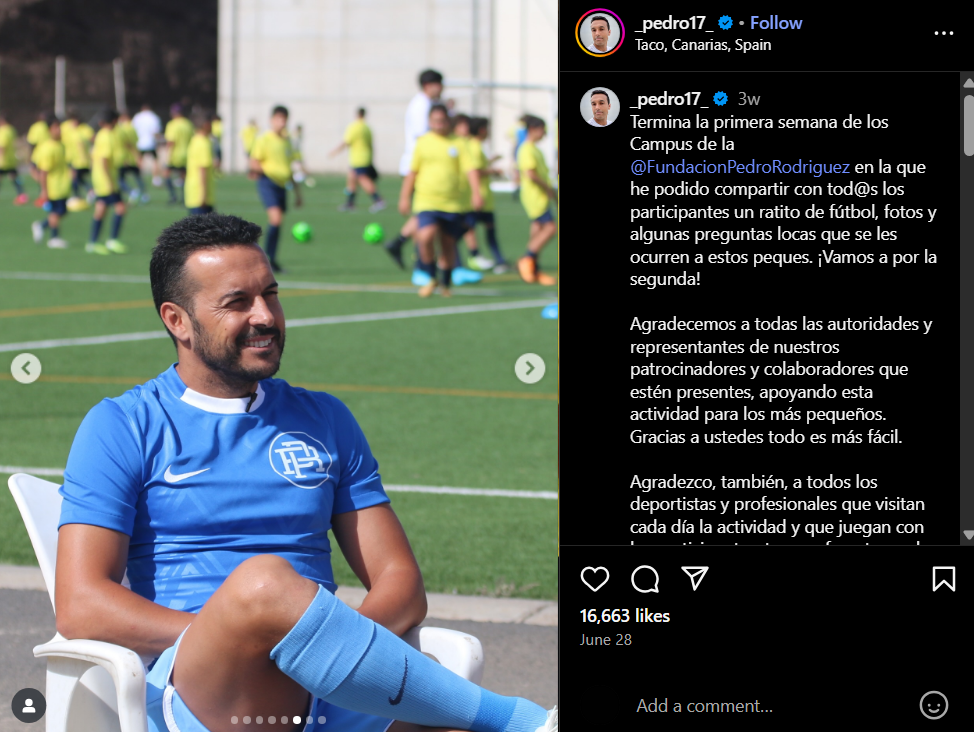Share post using the paper plane icon
This screenshot has width=974, height=732.
coord(694,579)
